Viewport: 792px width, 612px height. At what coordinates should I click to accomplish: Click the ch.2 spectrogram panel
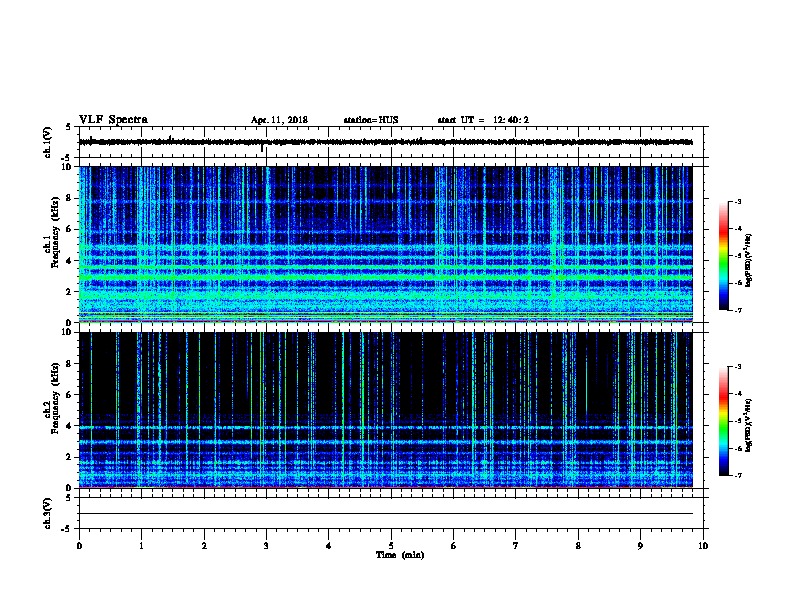pos(386,410)
